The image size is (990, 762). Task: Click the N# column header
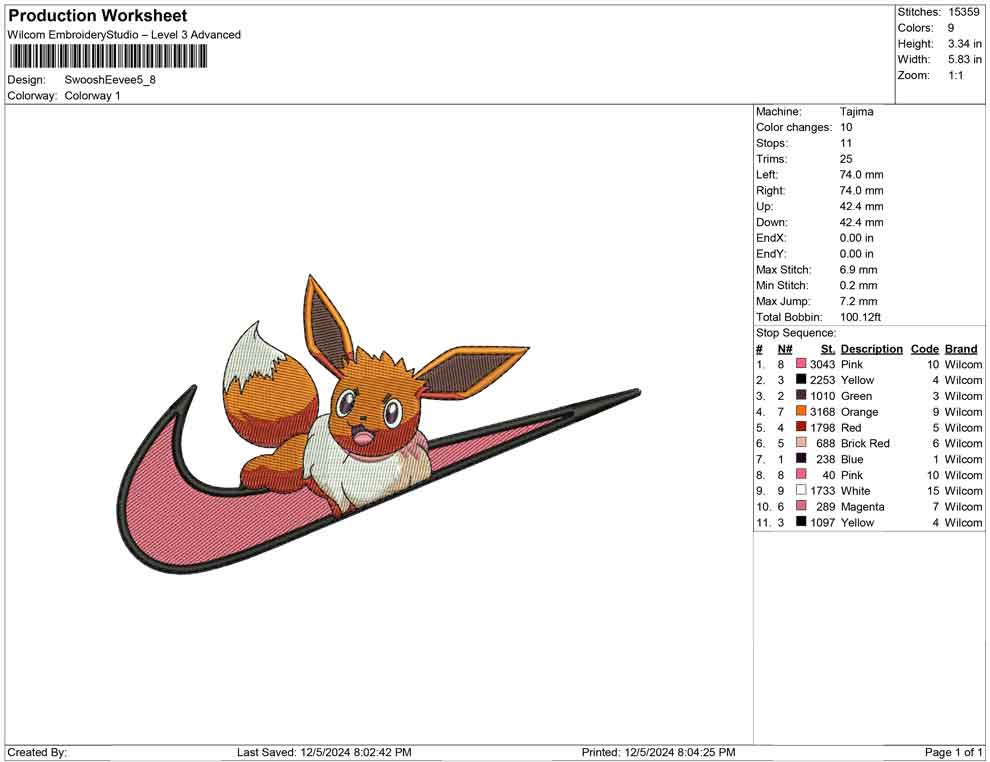coord(785,349)
